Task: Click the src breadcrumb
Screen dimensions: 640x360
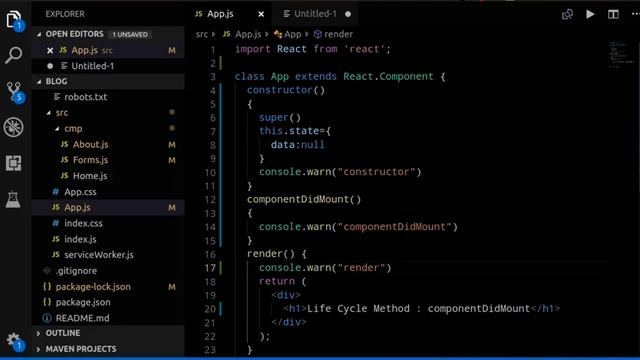Action: (202, 34)
